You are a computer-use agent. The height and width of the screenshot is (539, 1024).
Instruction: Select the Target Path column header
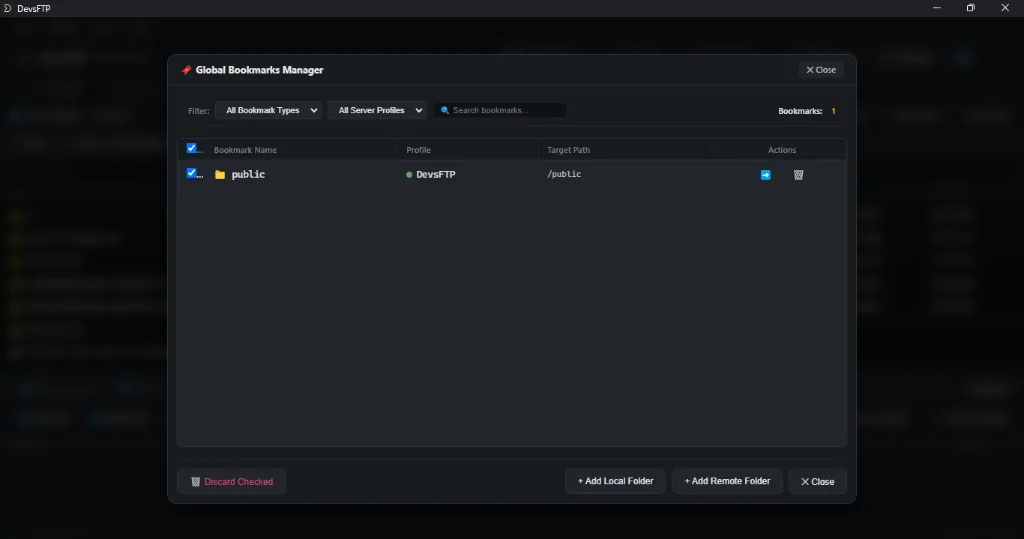pos(568,150)
